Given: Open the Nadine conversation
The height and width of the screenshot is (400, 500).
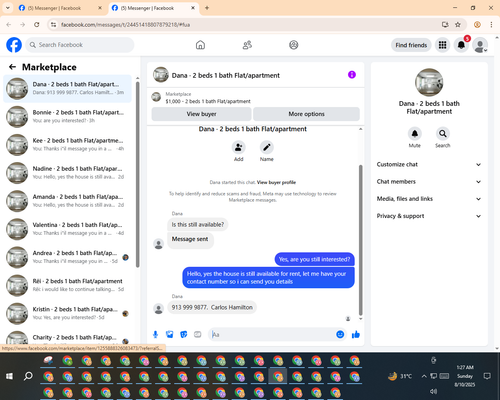Looking at the screenshot, I should [x=67, y=173].
